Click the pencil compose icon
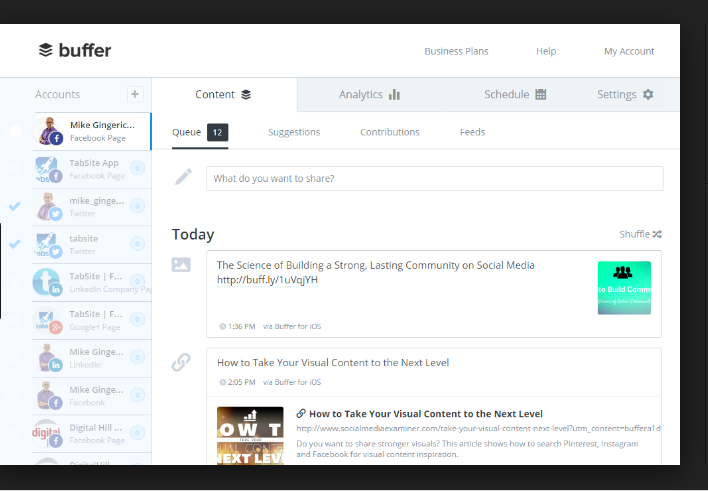The height and width of the screenshot is (491, 708). tap(183, 177)
